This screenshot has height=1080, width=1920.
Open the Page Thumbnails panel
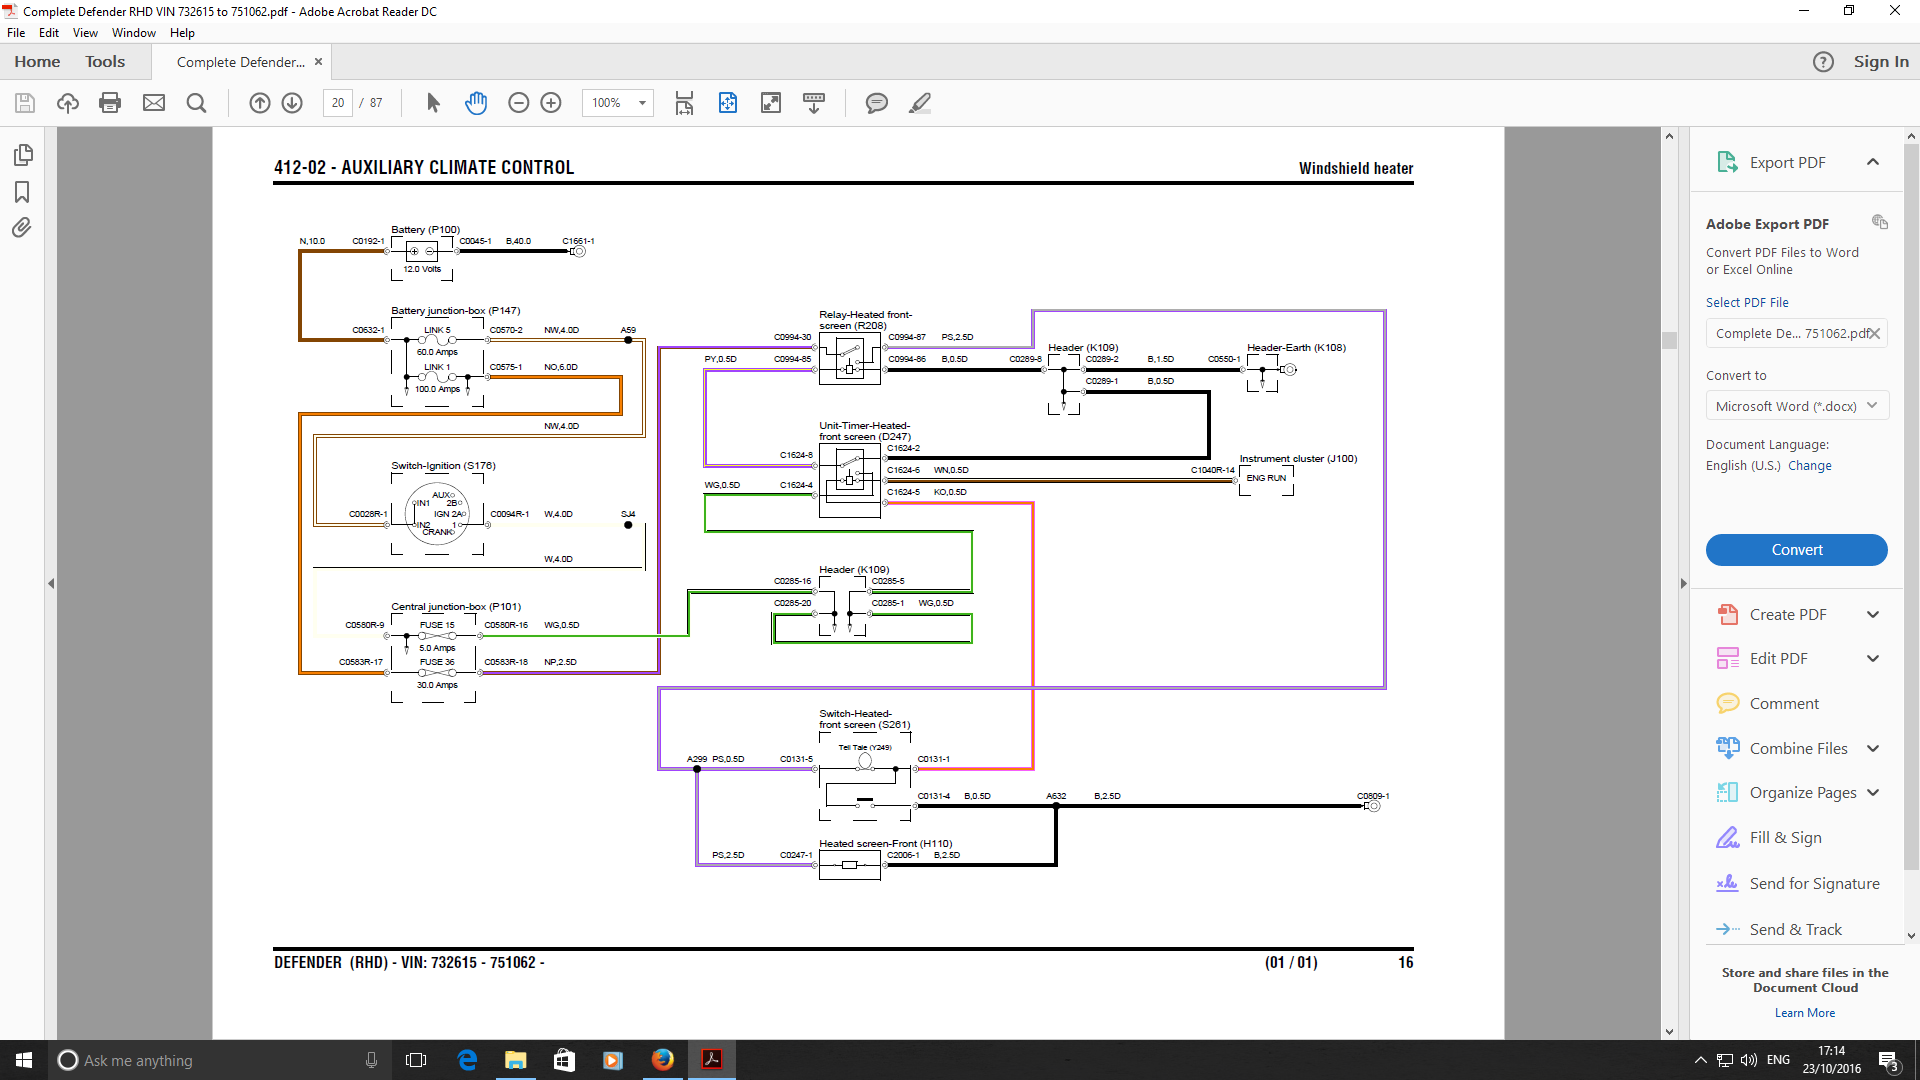click(23, 155)
